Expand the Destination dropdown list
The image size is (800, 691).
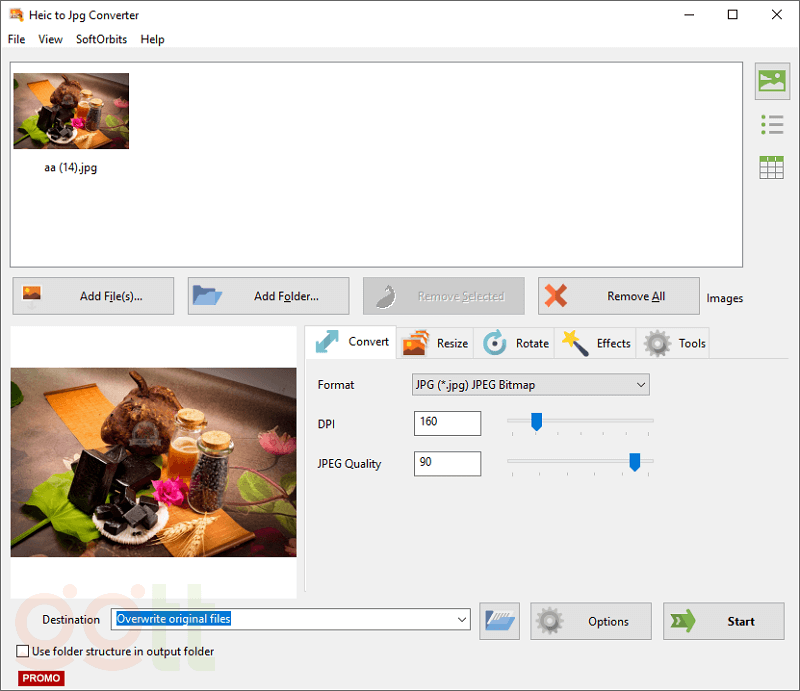coord(461,620)
